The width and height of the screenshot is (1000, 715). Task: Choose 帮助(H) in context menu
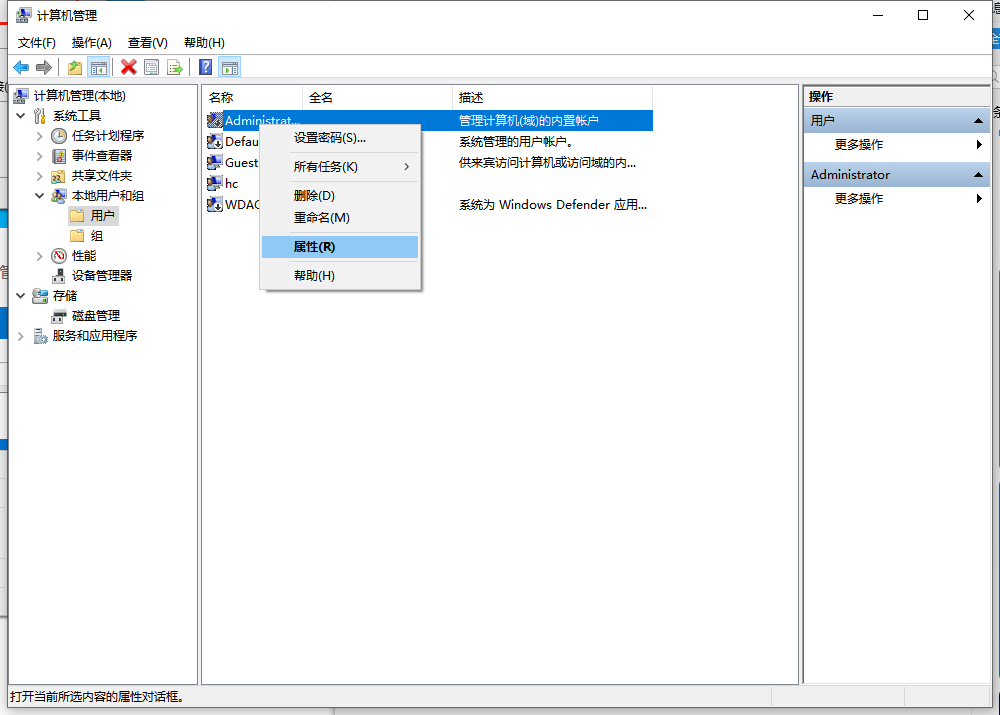[x=340, y=276]
